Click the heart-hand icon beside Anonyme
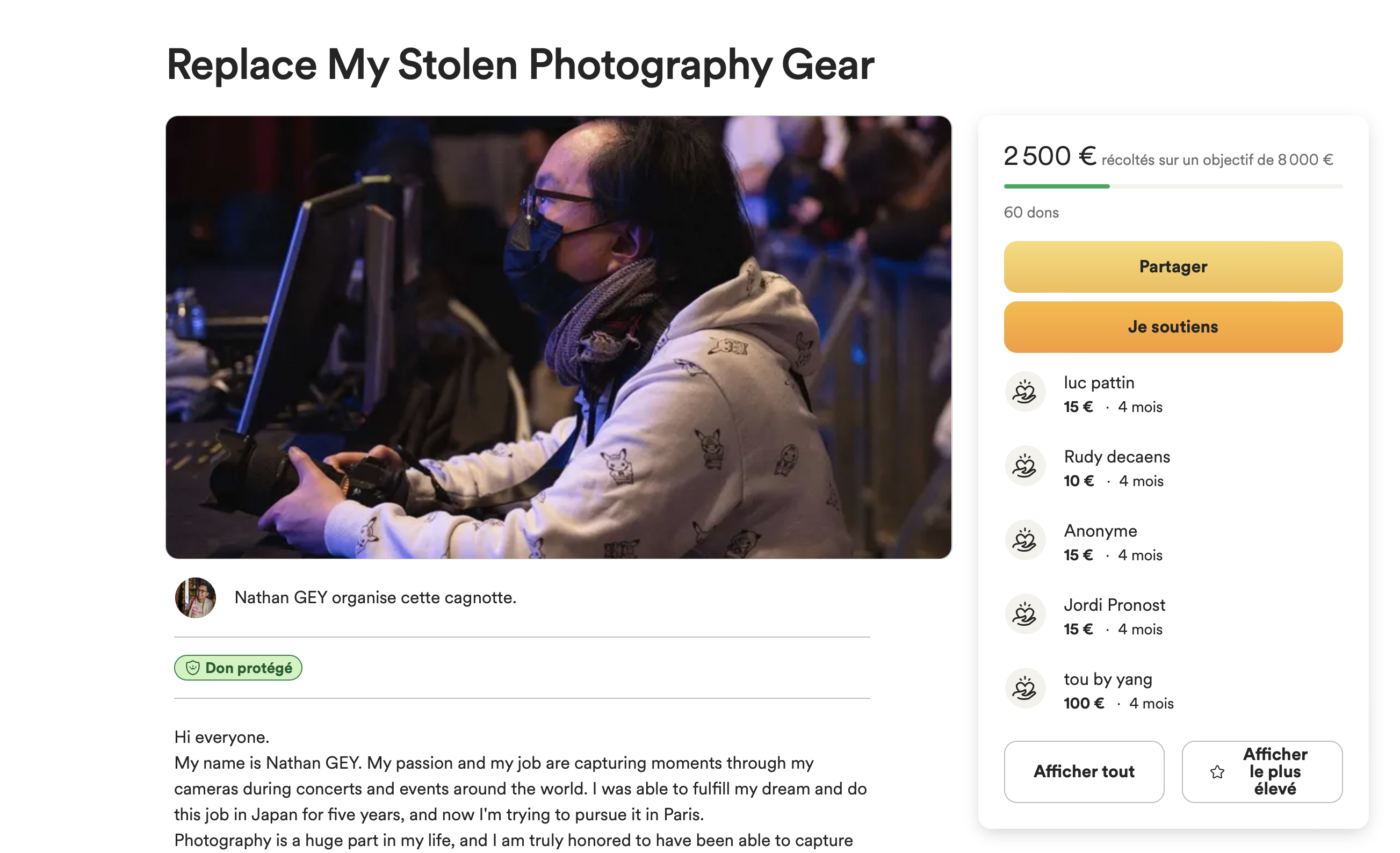1400x853 pixels. [x=1024, y=540]
